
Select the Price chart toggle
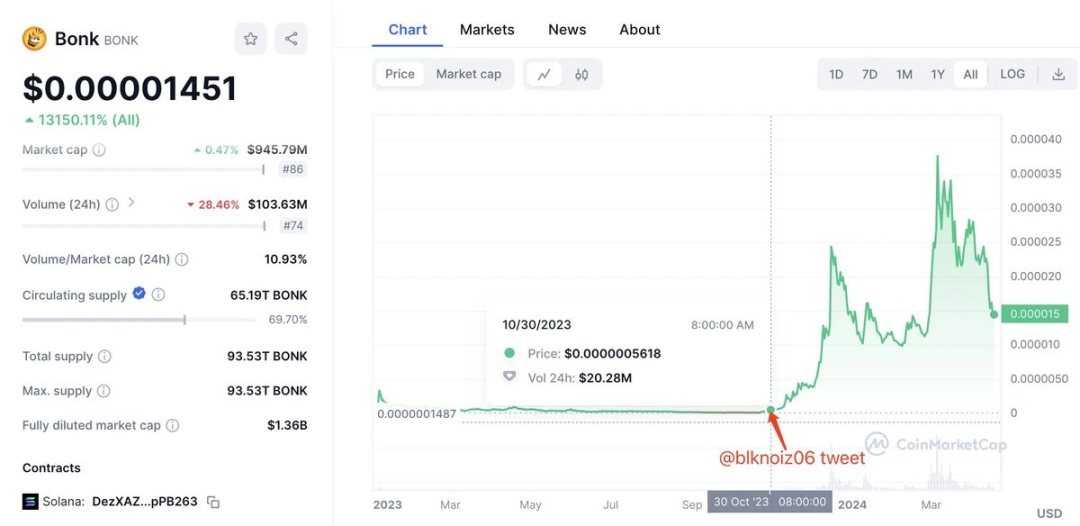[399, 74]
